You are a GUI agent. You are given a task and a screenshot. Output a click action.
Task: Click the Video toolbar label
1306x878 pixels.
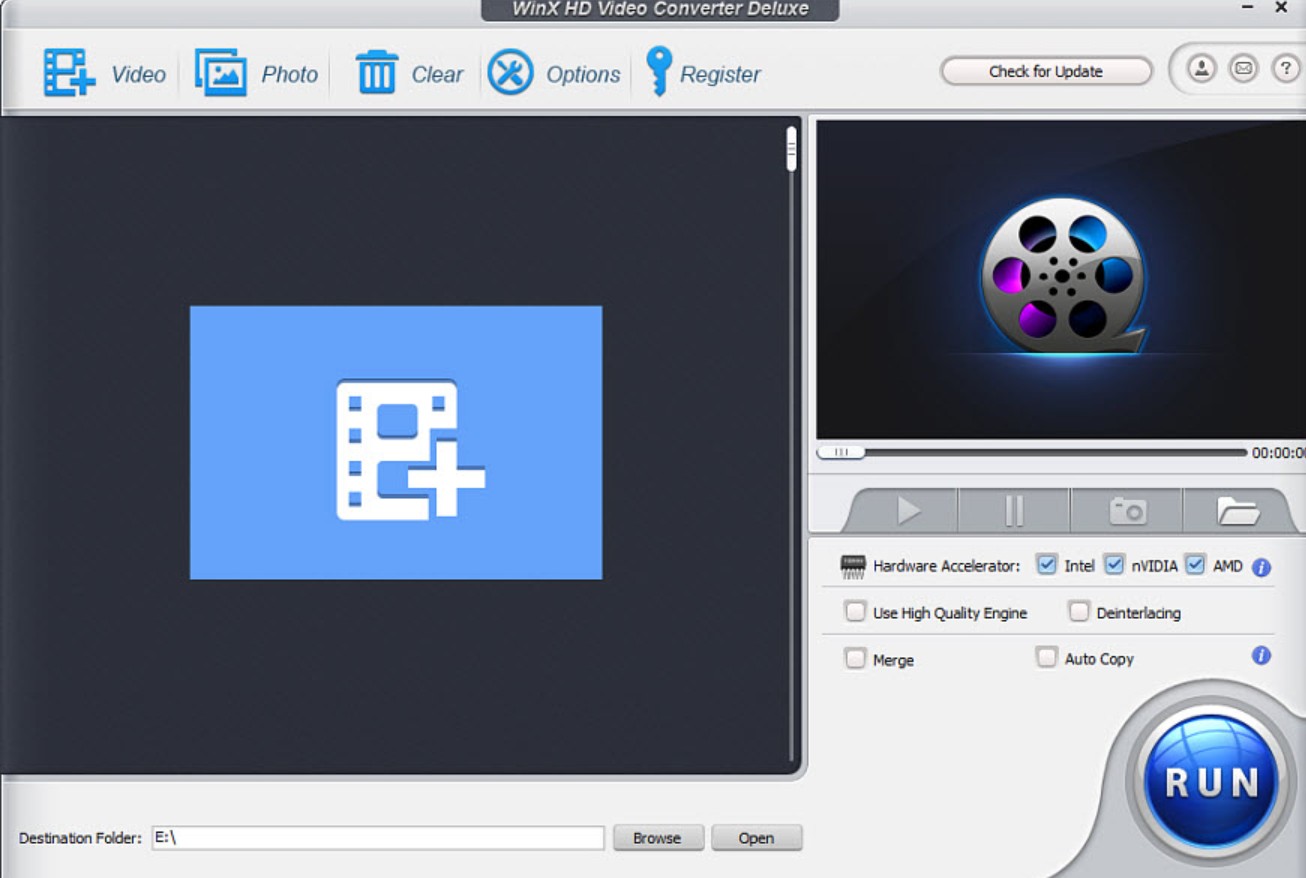(x=138, y=74)
